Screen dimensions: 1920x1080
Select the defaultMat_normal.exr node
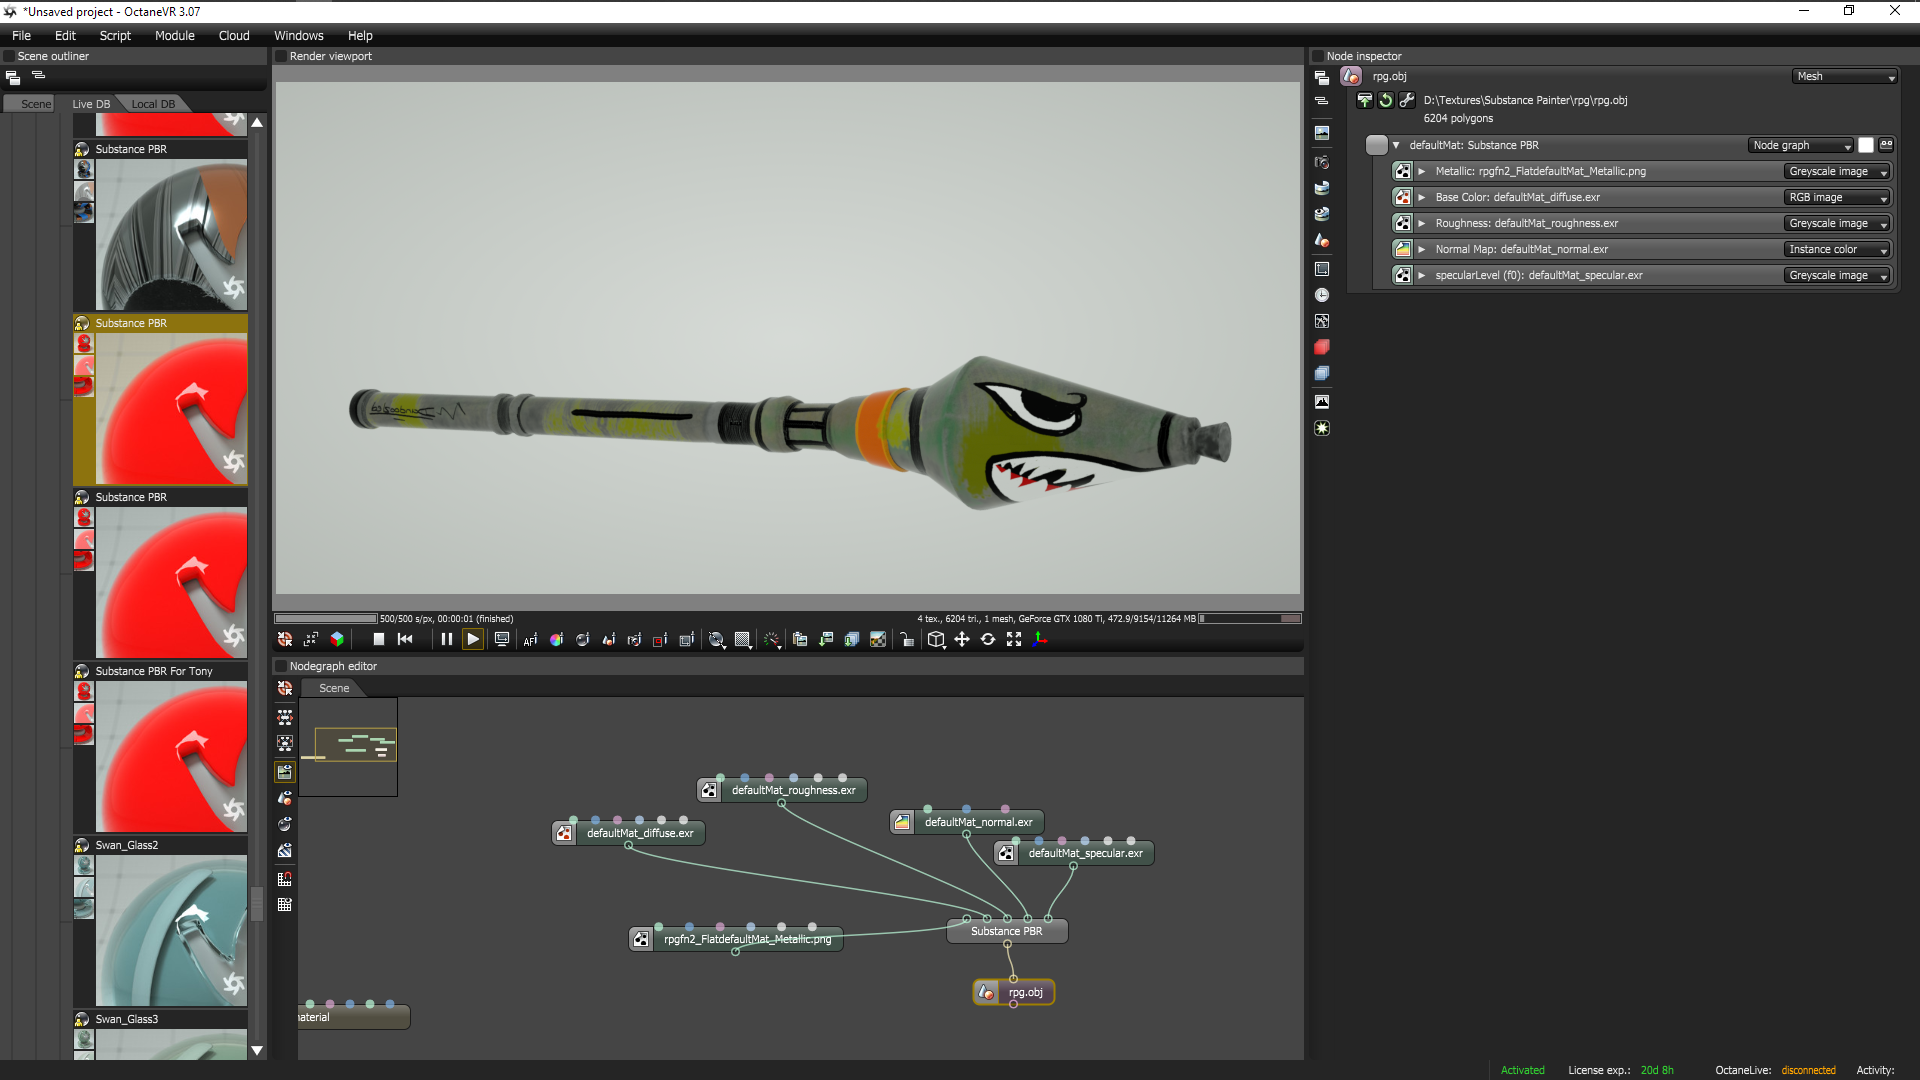click(977, 822)
